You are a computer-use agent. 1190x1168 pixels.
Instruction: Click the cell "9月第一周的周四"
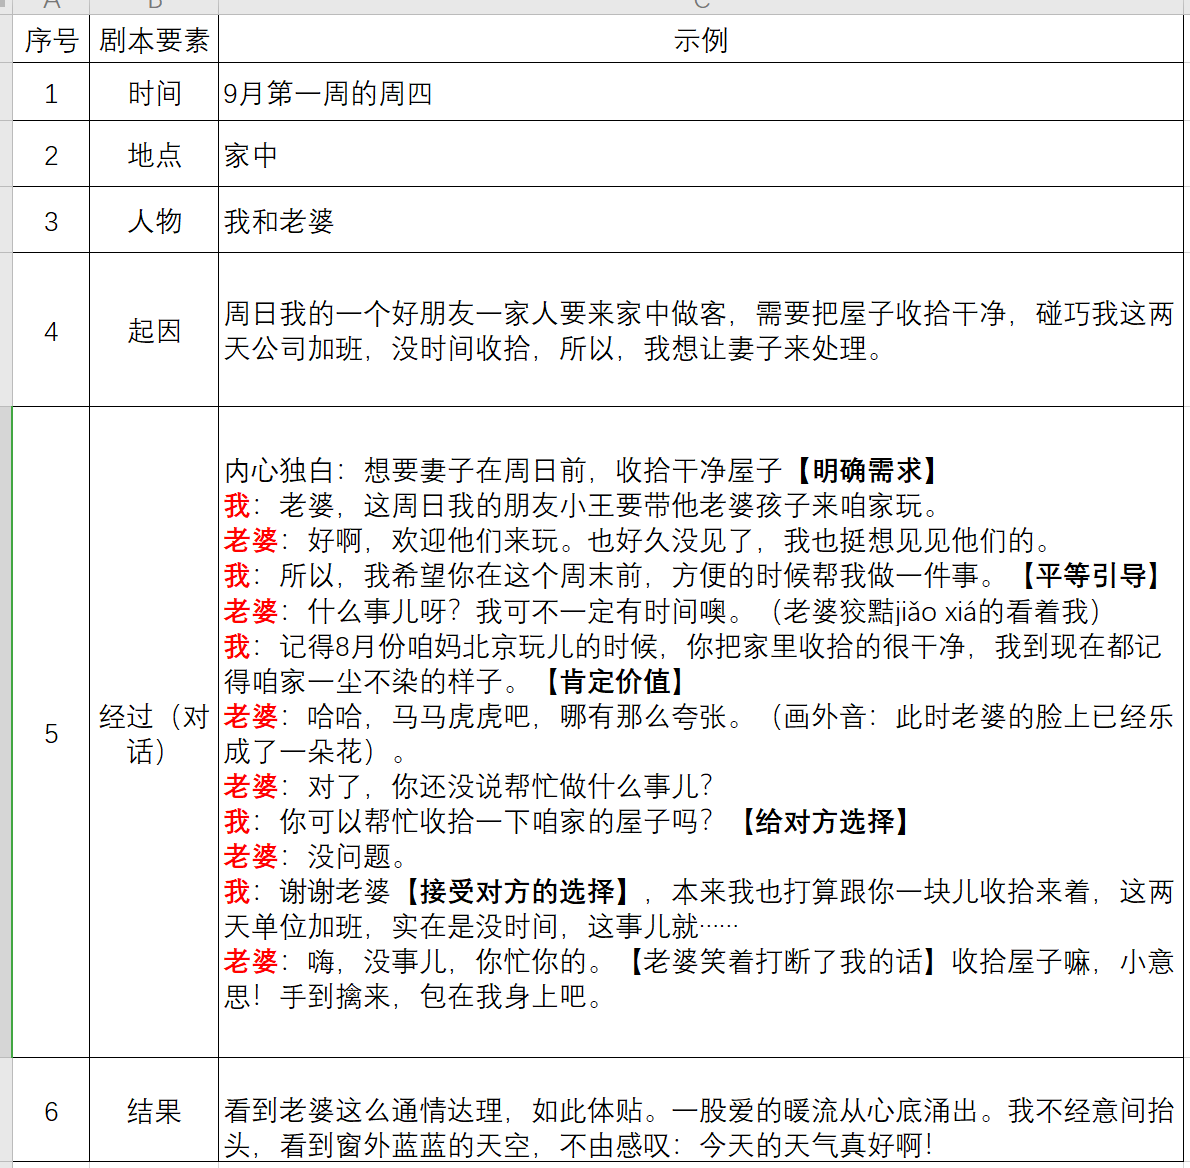[x=700, y=92]
